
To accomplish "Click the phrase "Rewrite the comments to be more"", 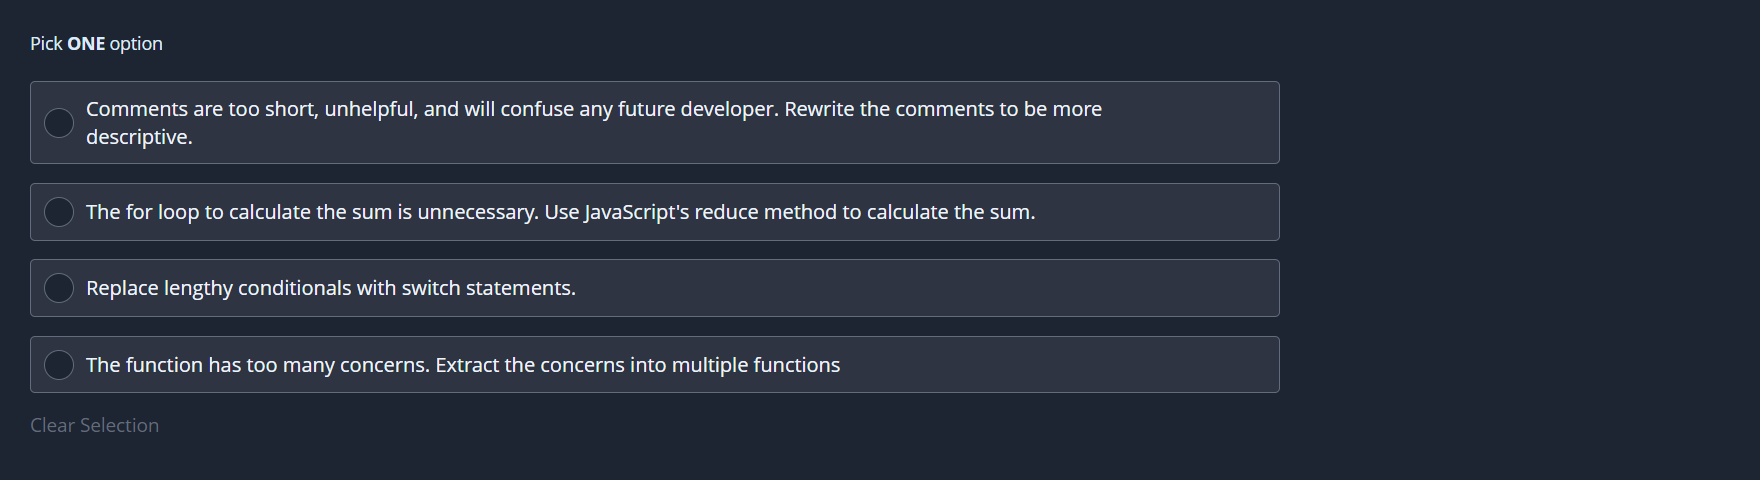I will click(942, 109).
